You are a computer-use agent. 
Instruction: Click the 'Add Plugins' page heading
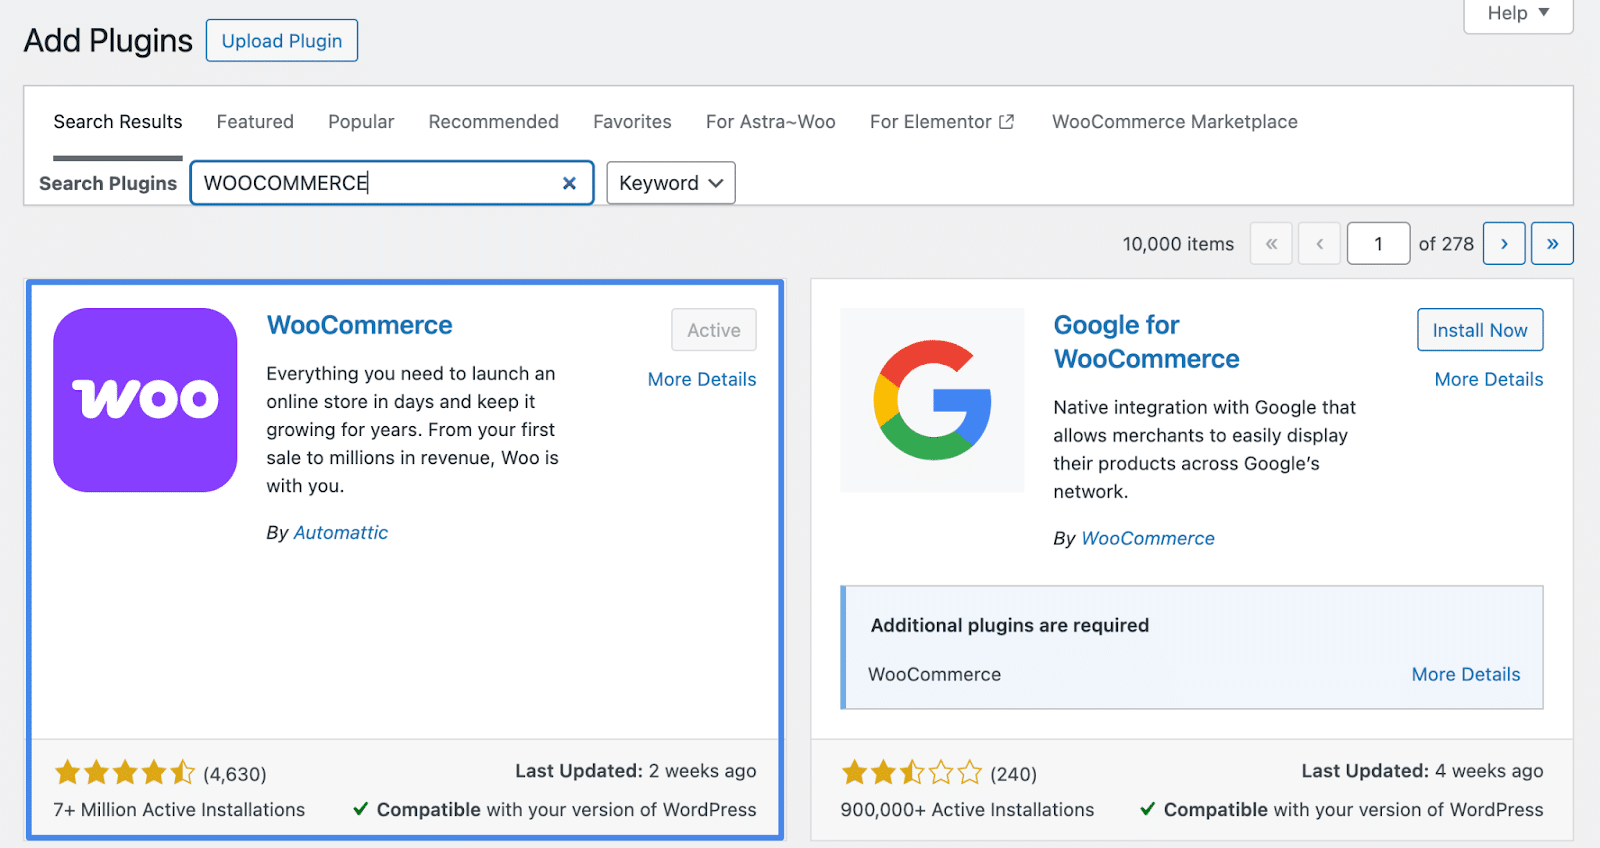click(108, 41)
